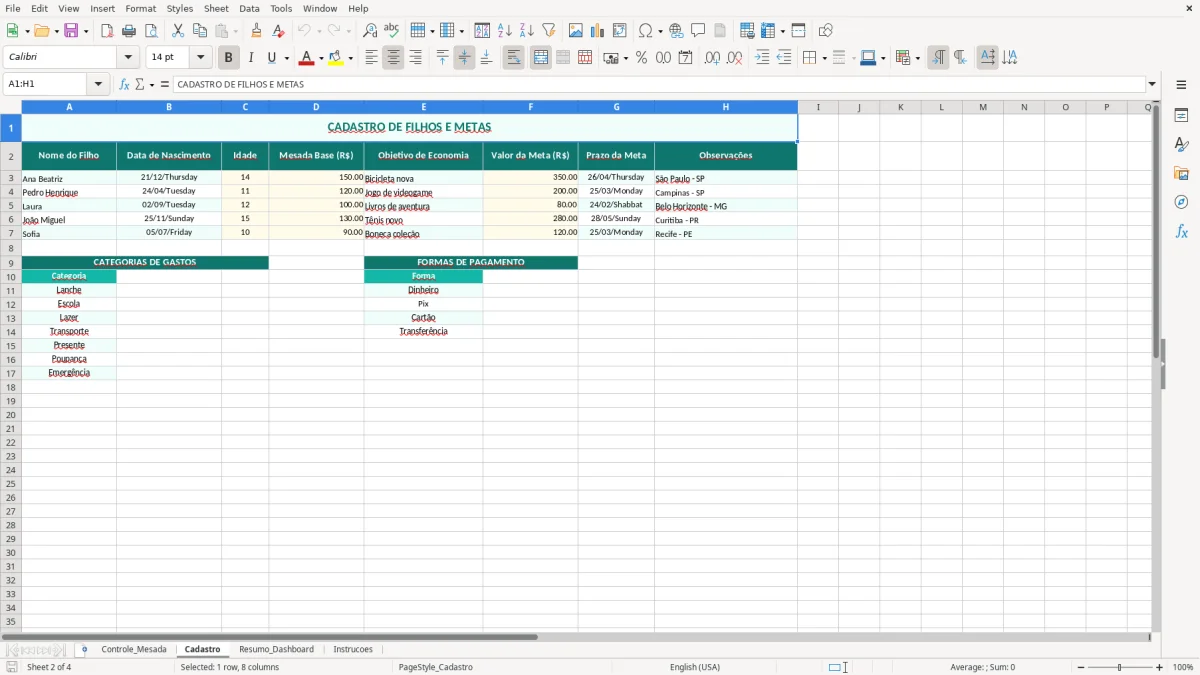Toggle Center Horizontally alignment

click(393, 58)
